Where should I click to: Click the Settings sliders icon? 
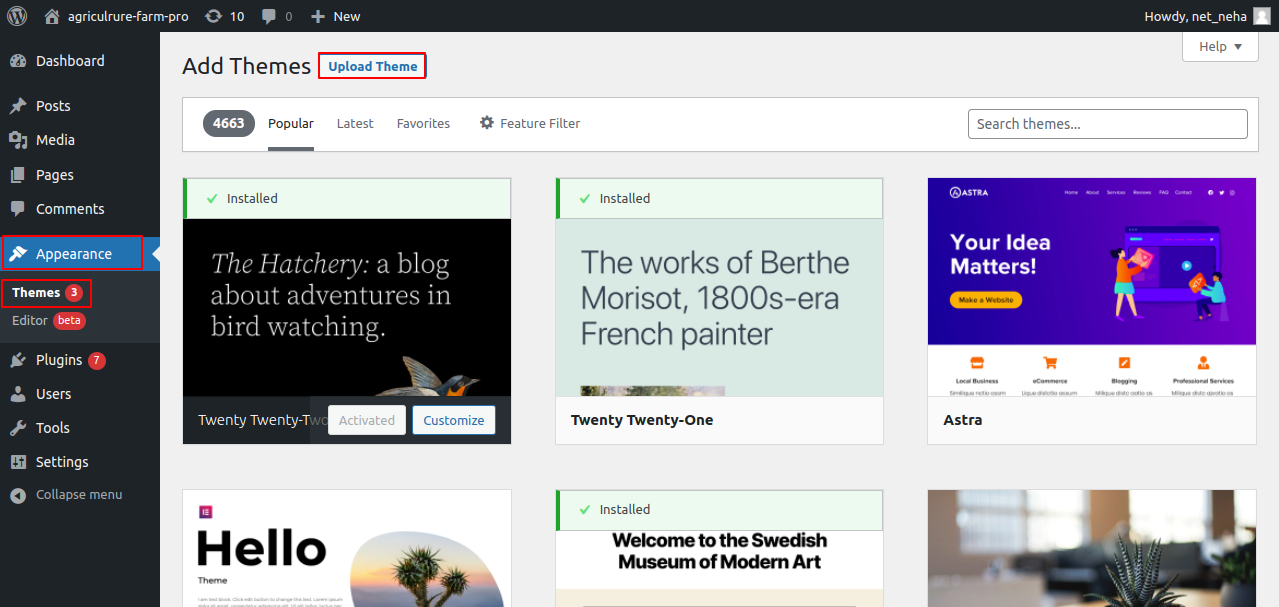coord(18,462)
